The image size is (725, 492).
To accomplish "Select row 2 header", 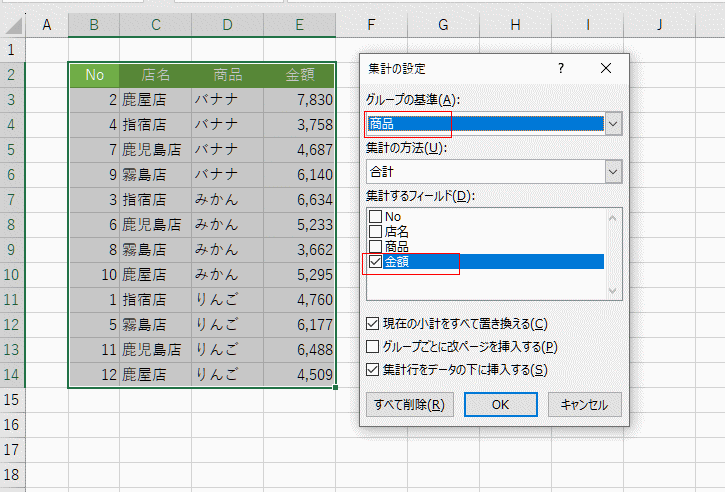I will pos(12,75).
